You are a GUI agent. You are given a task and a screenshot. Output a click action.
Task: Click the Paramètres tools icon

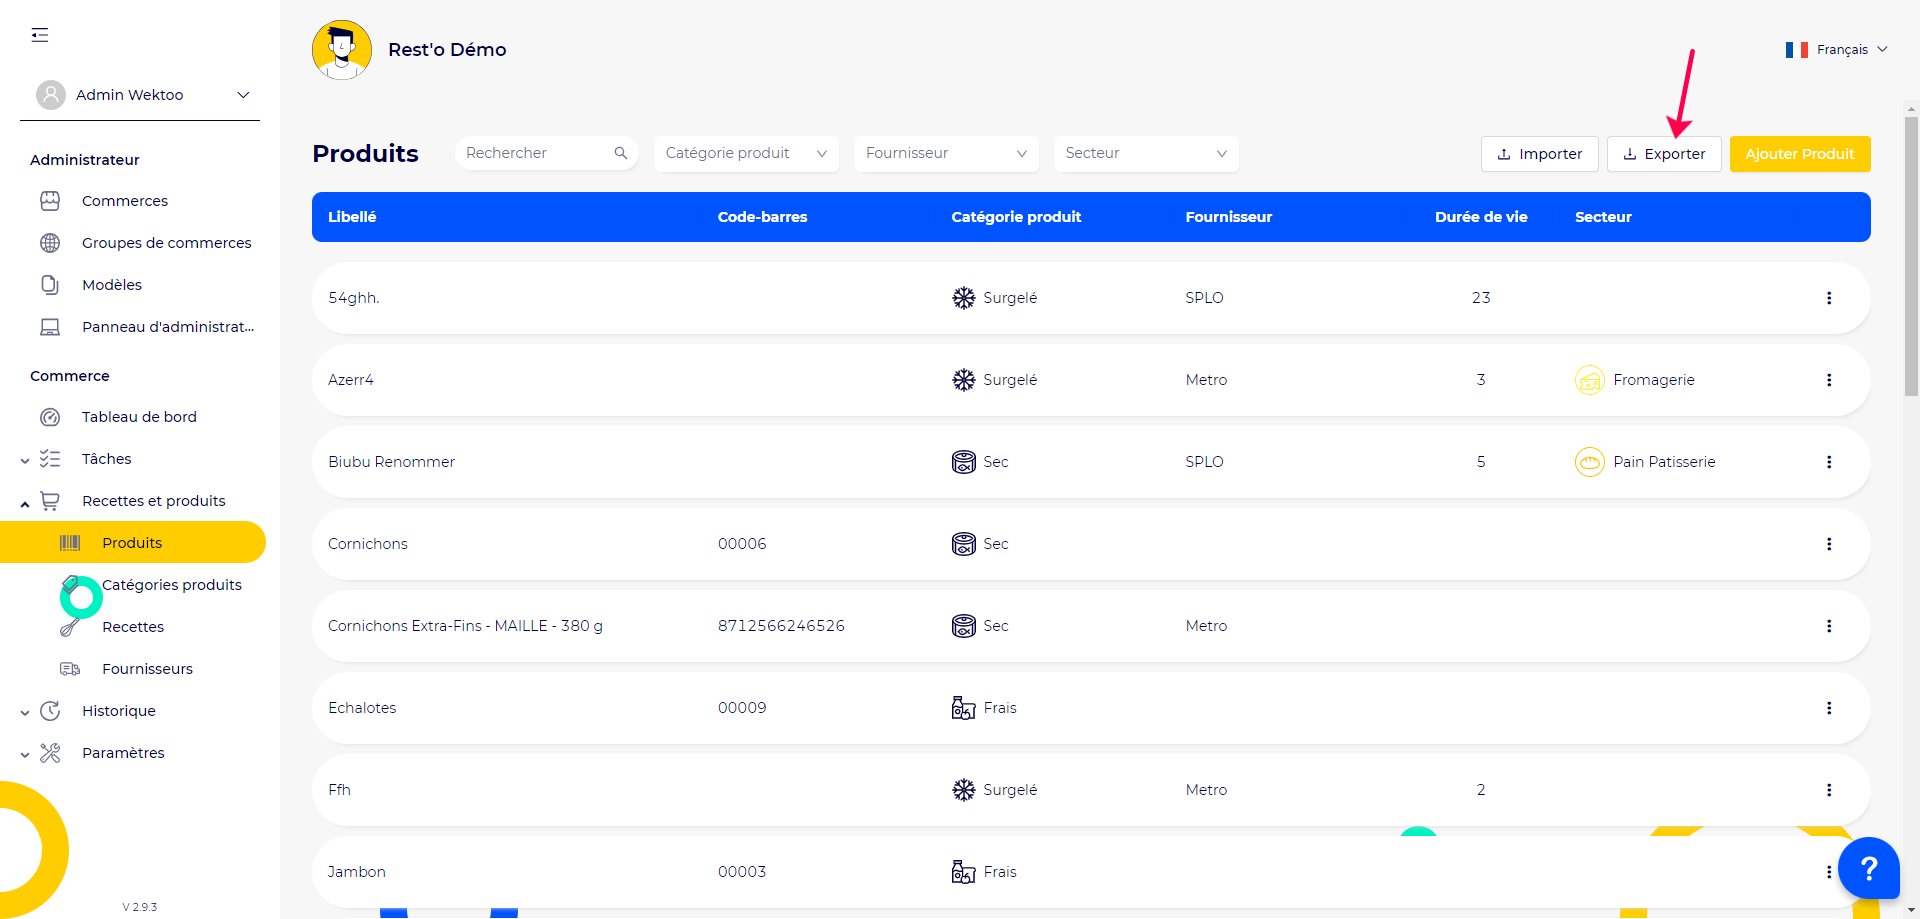tap(50, 753)
